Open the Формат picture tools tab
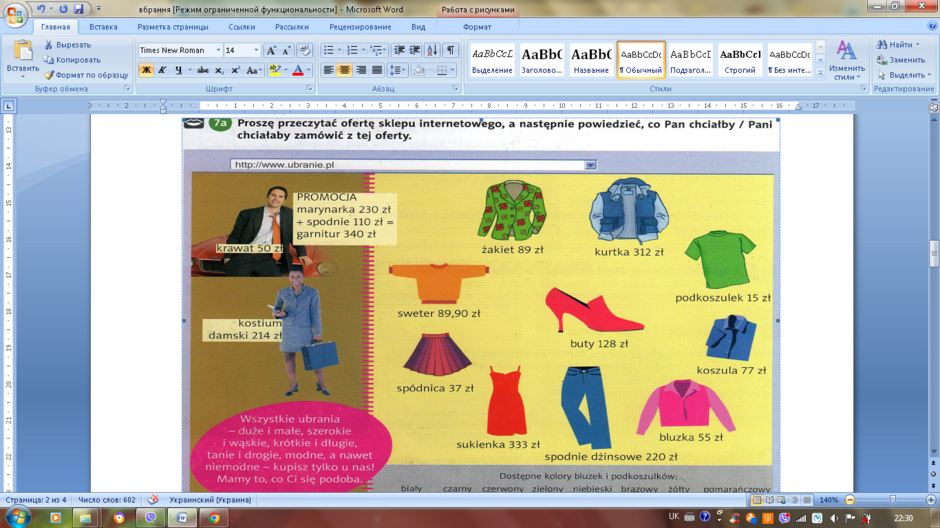940x528 pixels. (x=477, y=27)
